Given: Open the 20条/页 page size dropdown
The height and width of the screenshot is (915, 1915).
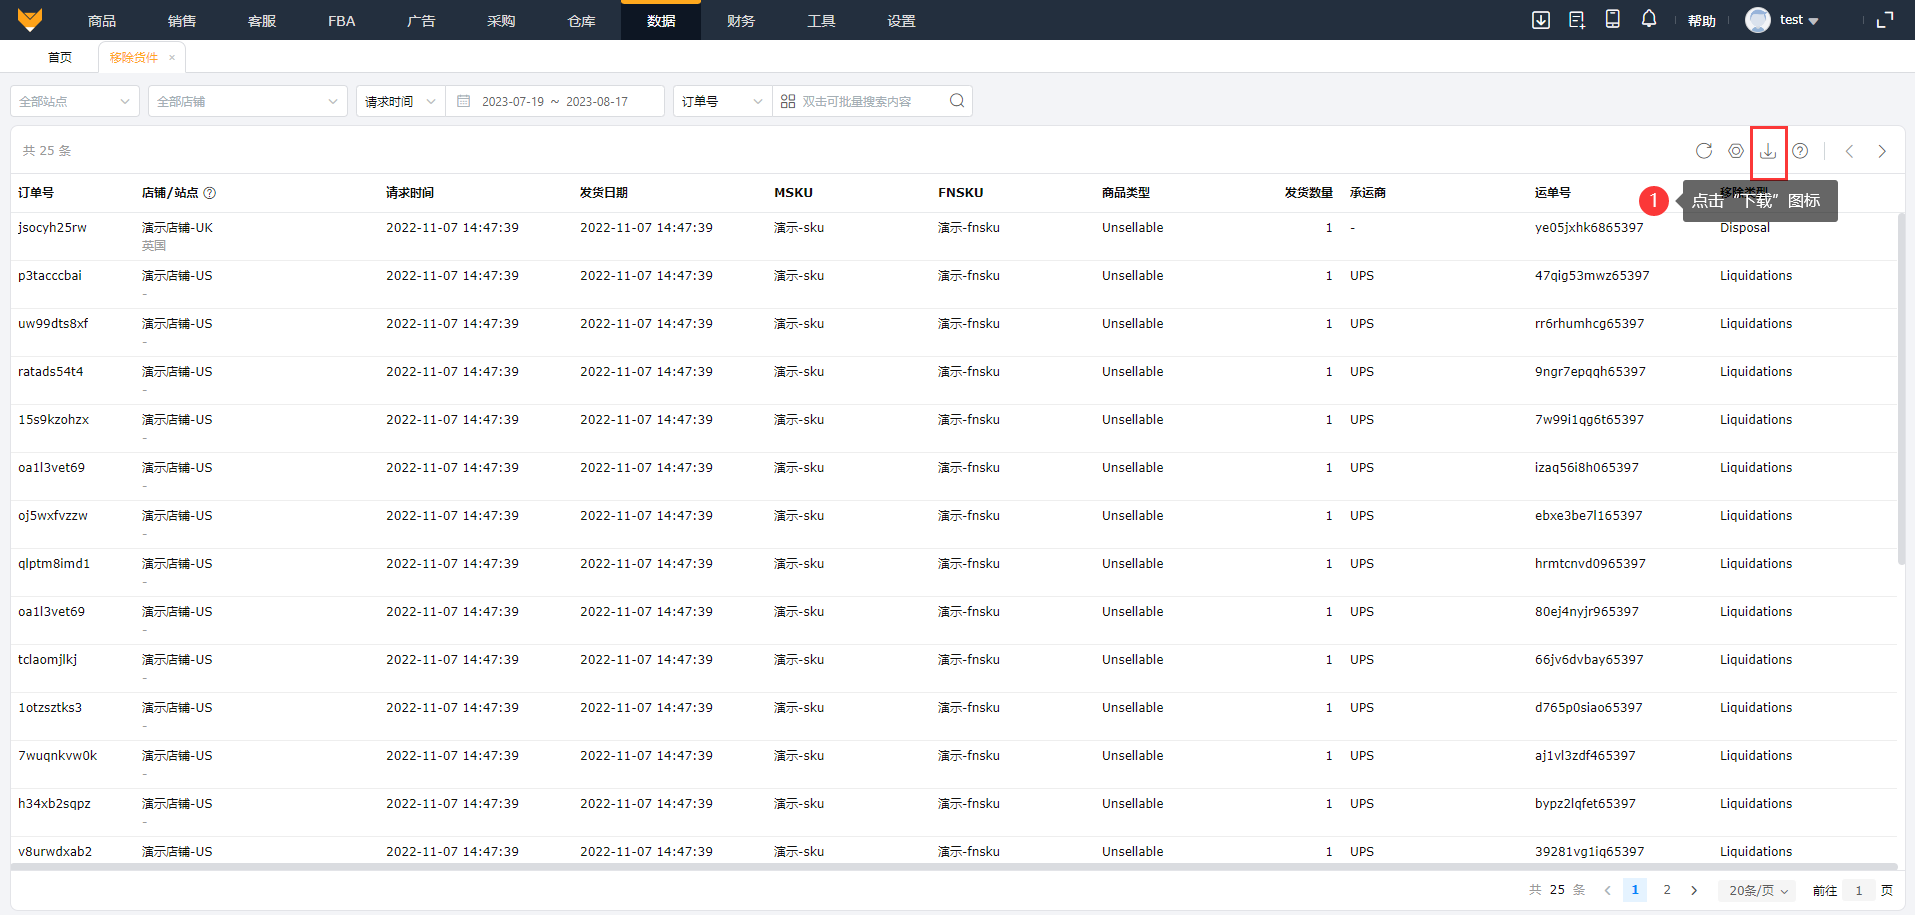Looking at the screenshot, I should tap(1757, 890).
